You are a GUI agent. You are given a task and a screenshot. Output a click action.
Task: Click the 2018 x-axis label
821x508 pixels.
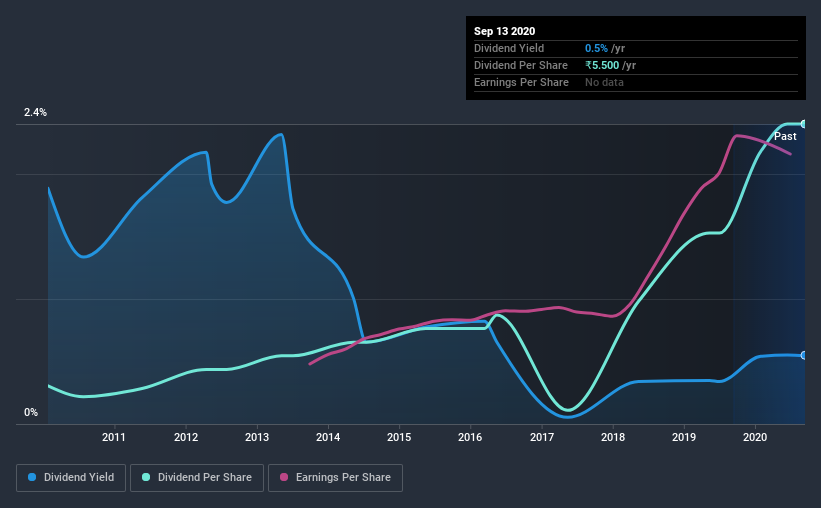click(x=613, y=437)
